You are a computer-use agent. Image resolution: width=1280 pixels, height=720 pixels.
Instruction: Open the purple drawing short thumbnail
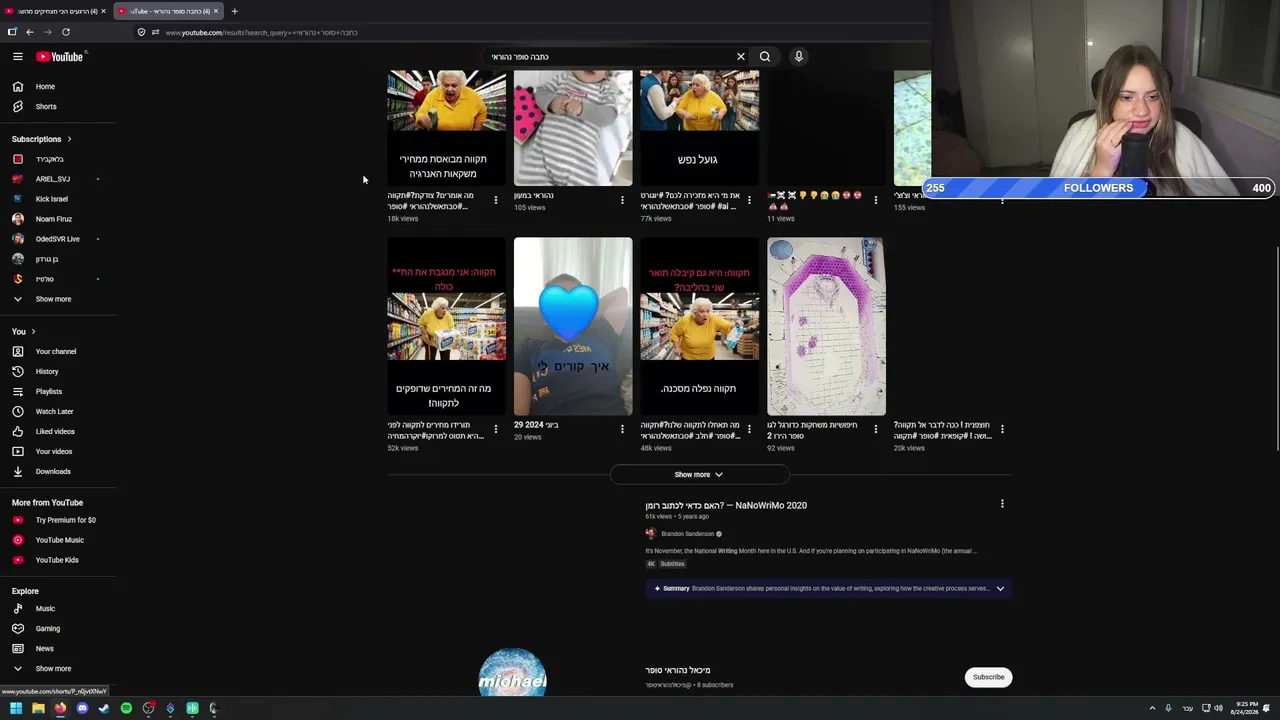click(x=826, y=326)
